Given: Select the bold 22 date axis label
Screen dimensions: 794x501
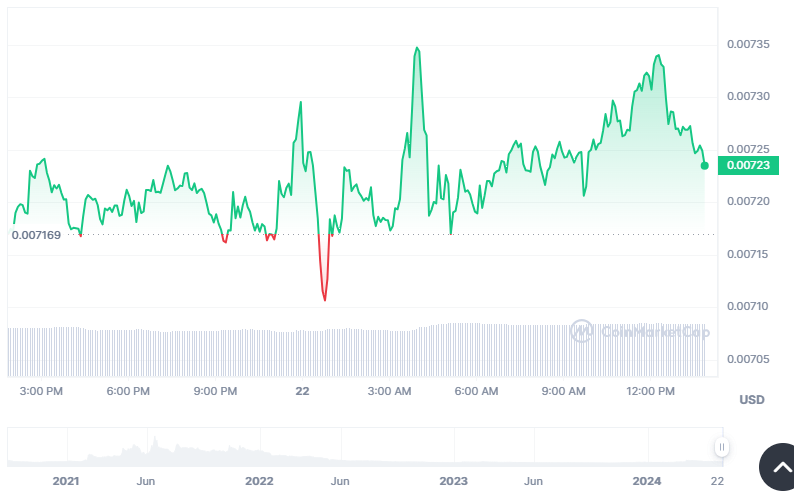Looking at the screenshot, I should pyautogui.click(x=302, y=391).
